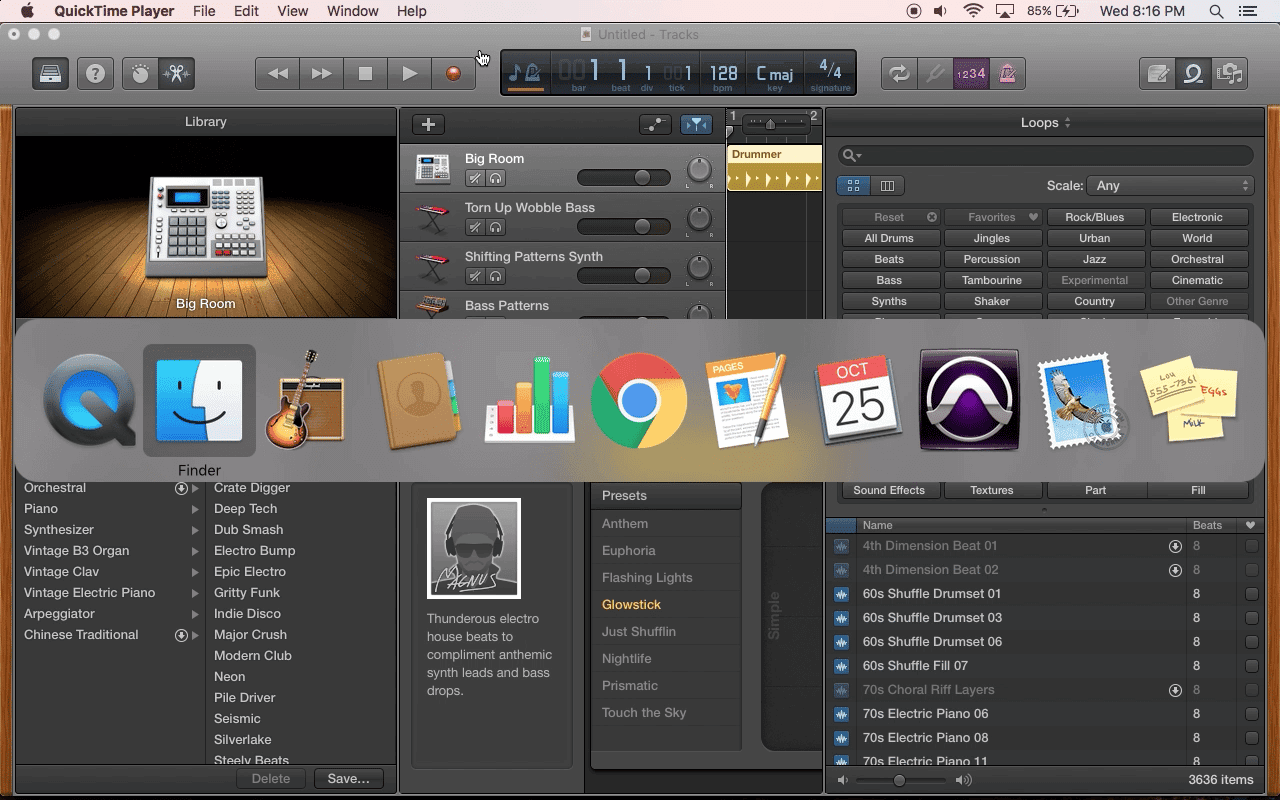The height and width of the screenshot is (800, 1280).
Task: Download 4th Dimension Beat 01 loop
Action: tap(1175, 546)
